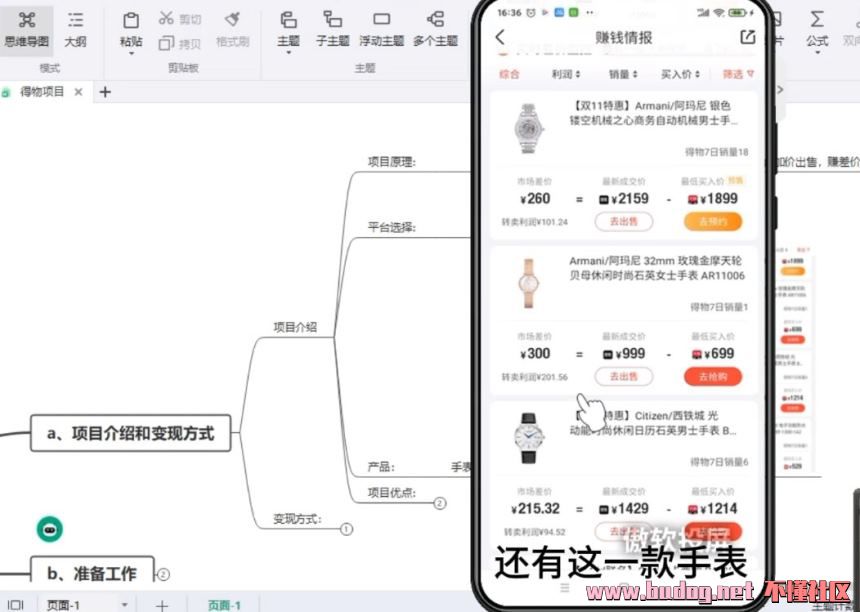Click the ¥300 market difference value
Image resolution: width=860 pixels, height=612 pixels.
pyautogui.click(x=535, y=354)
